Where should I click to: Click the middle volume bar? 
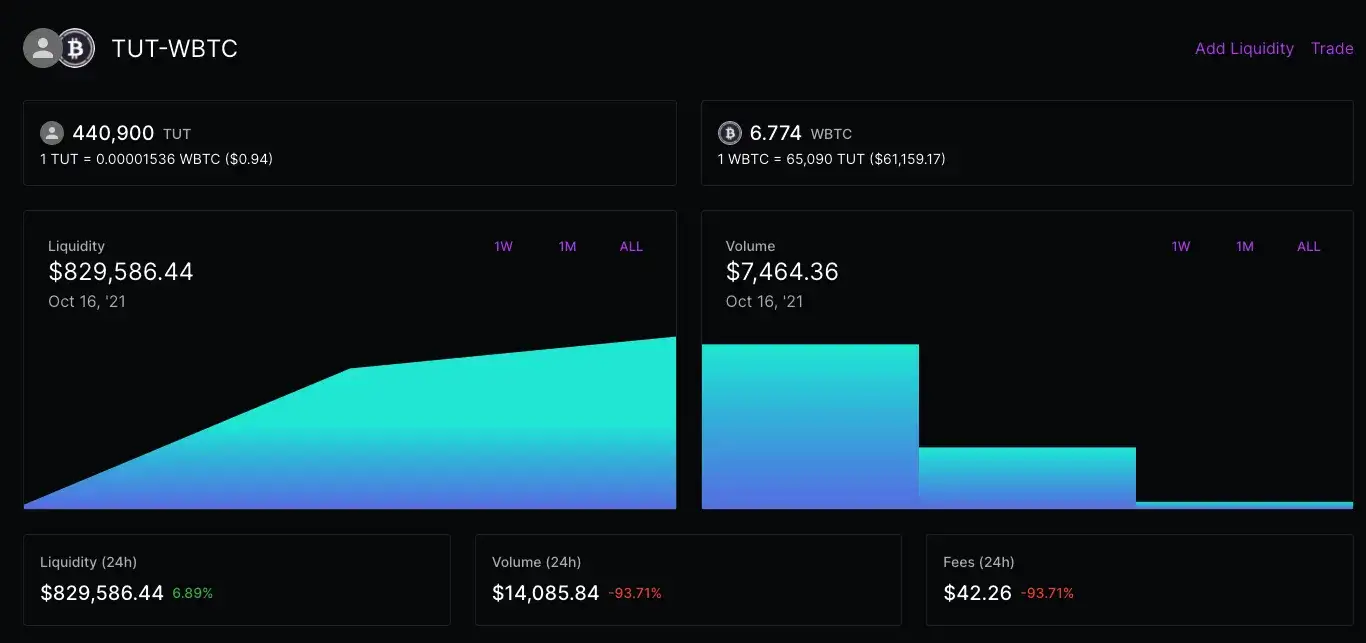pos(1027,478)
